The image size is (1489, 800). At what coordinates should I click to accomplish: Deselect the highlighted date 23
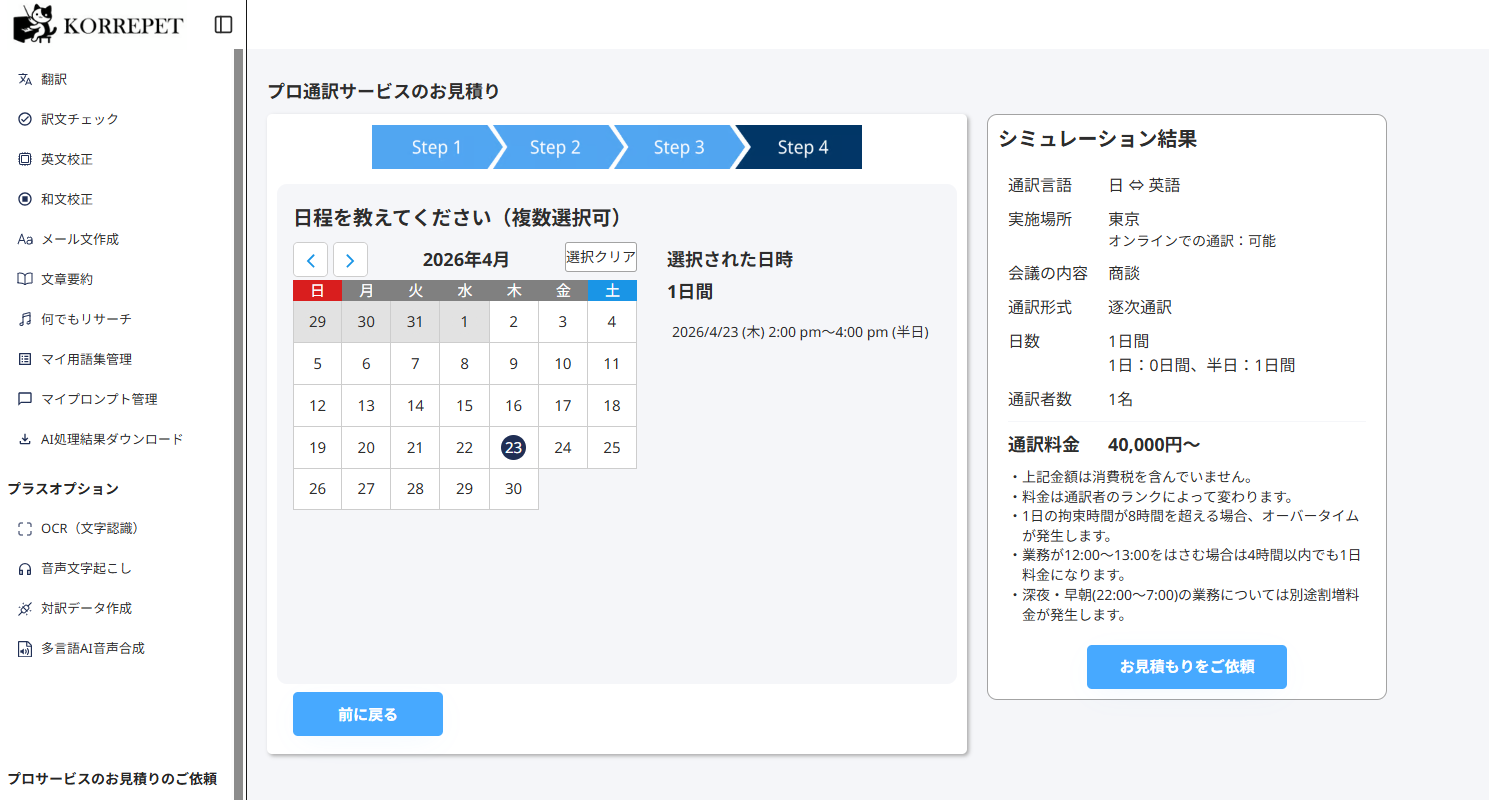514,448
